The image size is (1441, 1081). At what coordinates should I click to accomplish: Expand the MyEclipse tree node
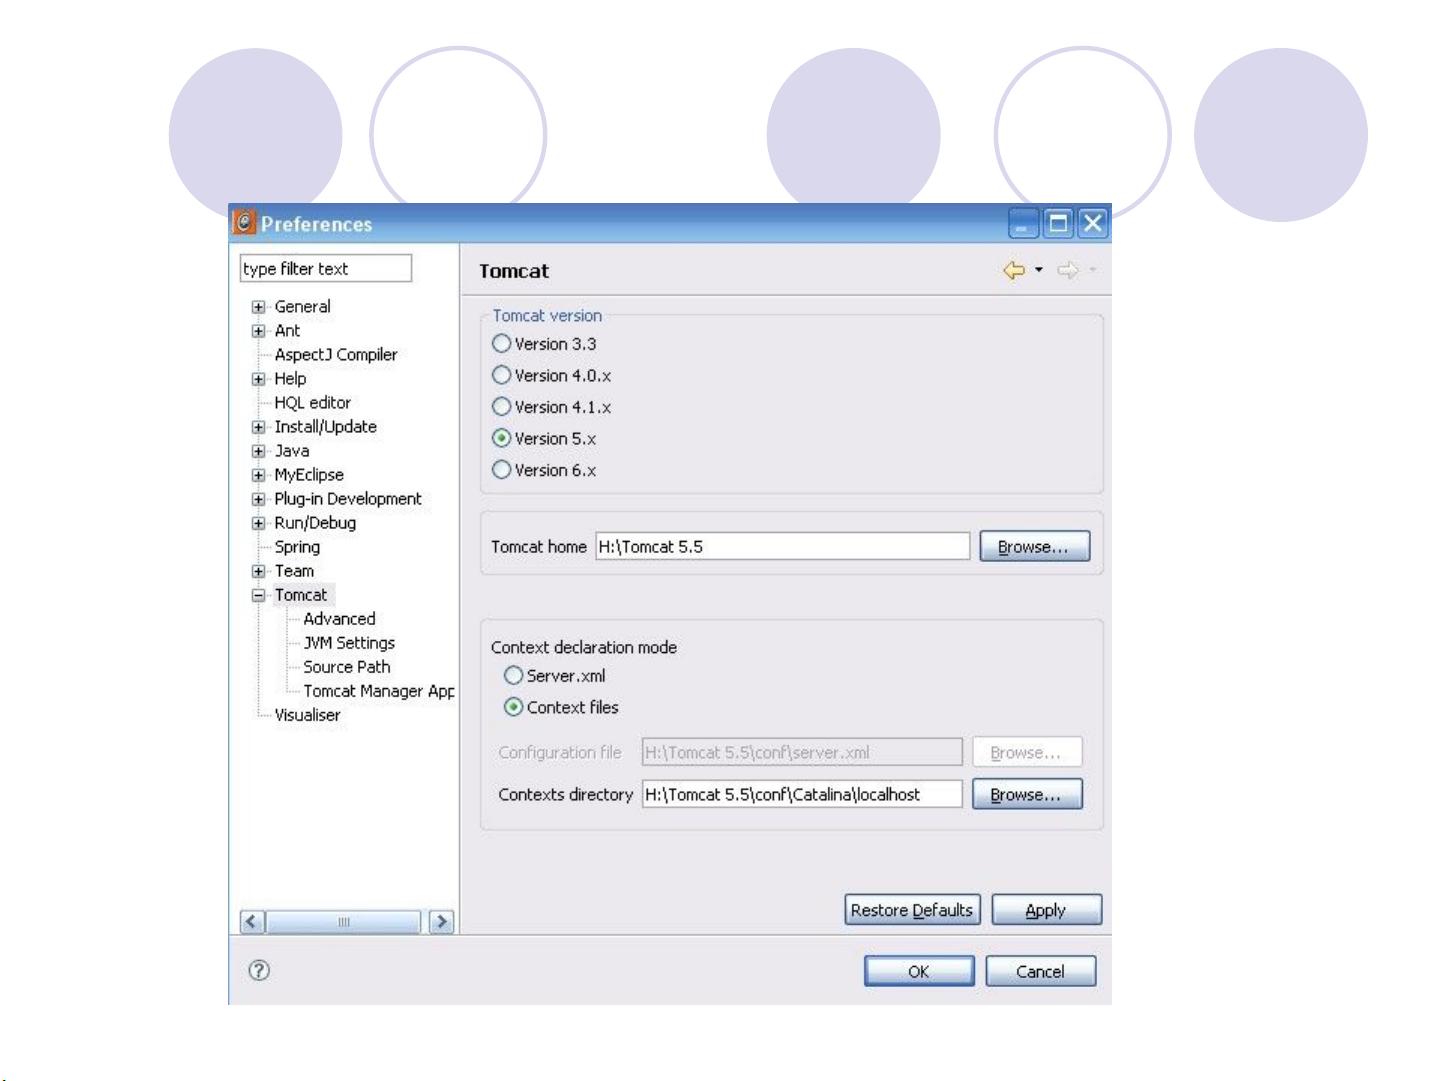[x=258, y=475]
